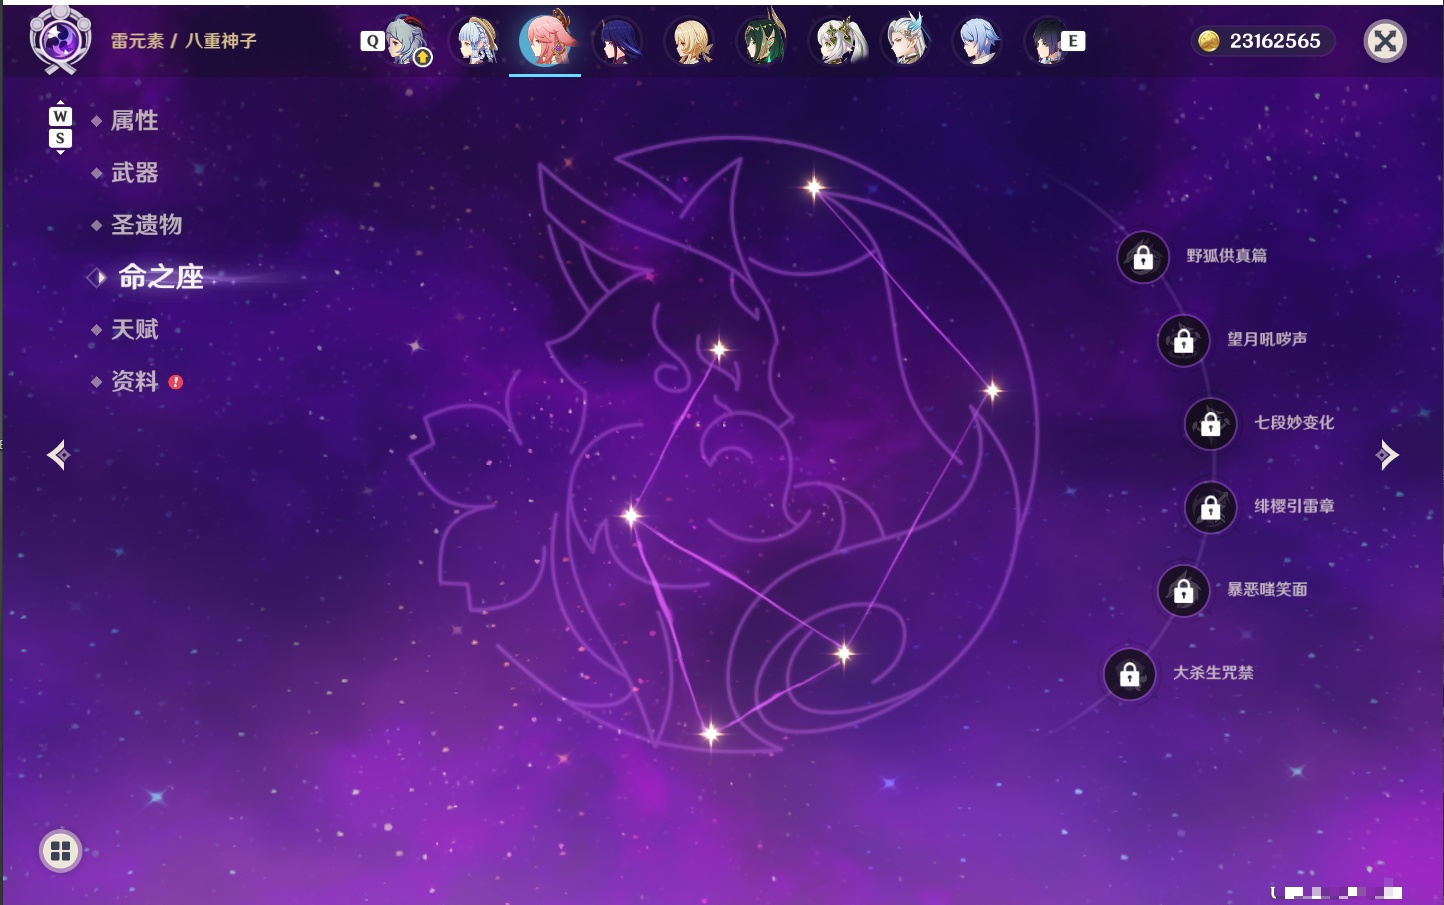Open the locked 野狐供真篇 constellation node
The height and width of the screenshot is (905, 1444).
click(x=1143, y=257)
